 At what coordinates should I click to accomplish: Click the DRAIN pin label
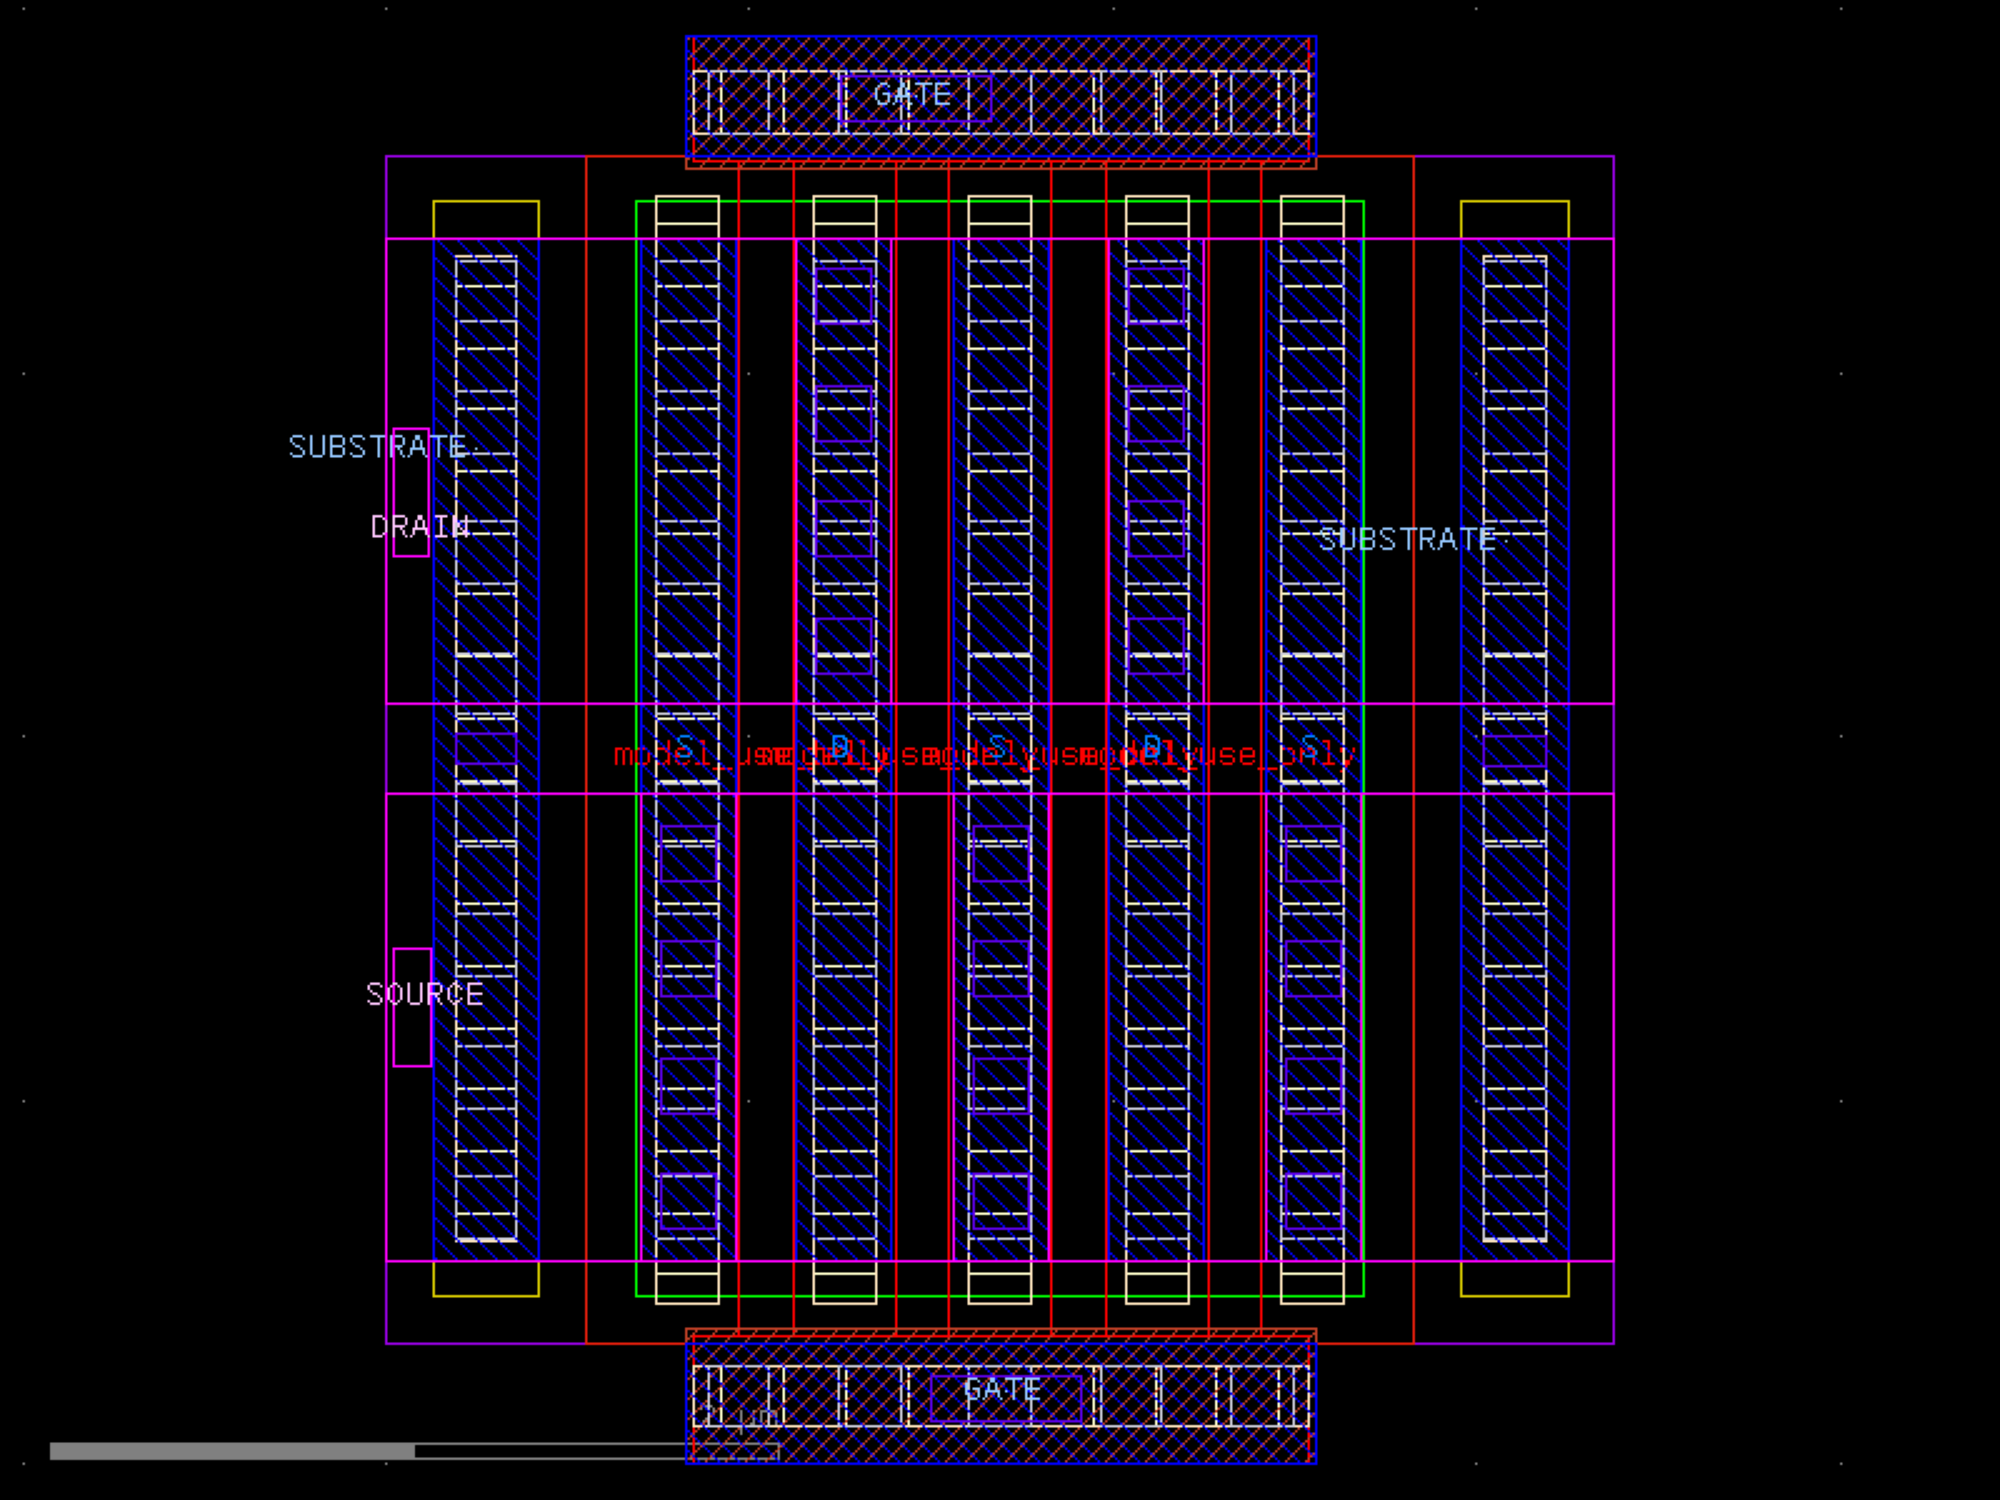click(x=419, y=527)
